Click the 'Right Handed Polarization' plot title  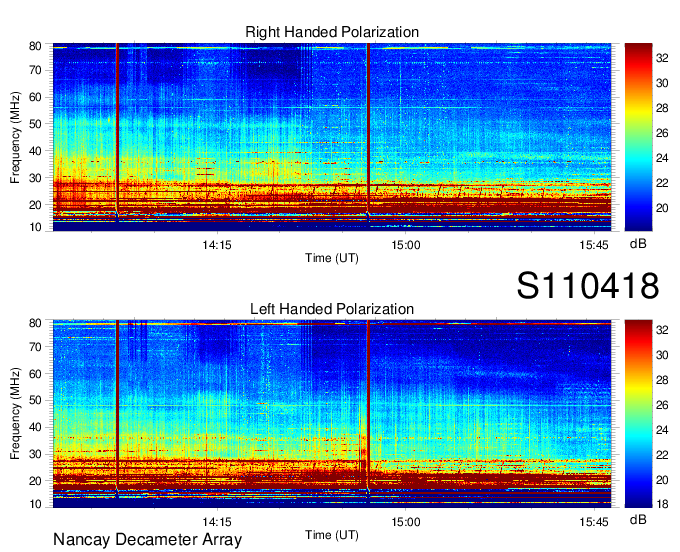pyautogui.click(x=332, y=32)
